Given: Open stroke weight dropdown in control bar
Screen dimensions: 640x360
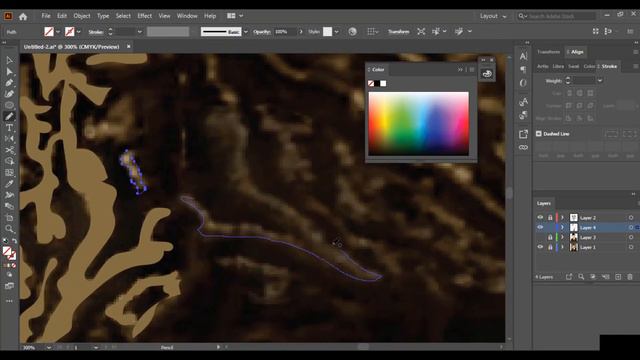Looking at the screenshot, I should [140, 31].
